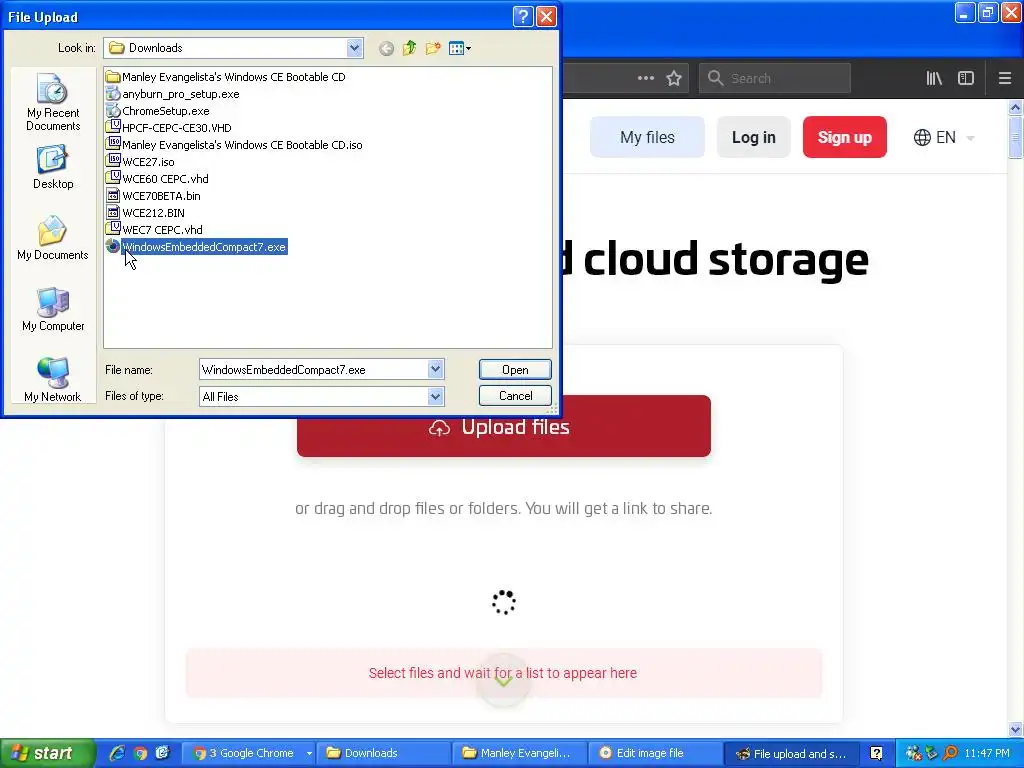Select My Computer in the places bar

click(53, 310)
